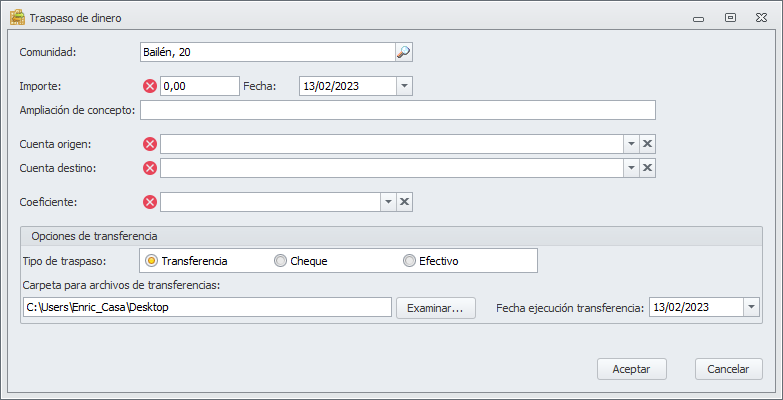Click the Examinar browse button

[434, 307]
